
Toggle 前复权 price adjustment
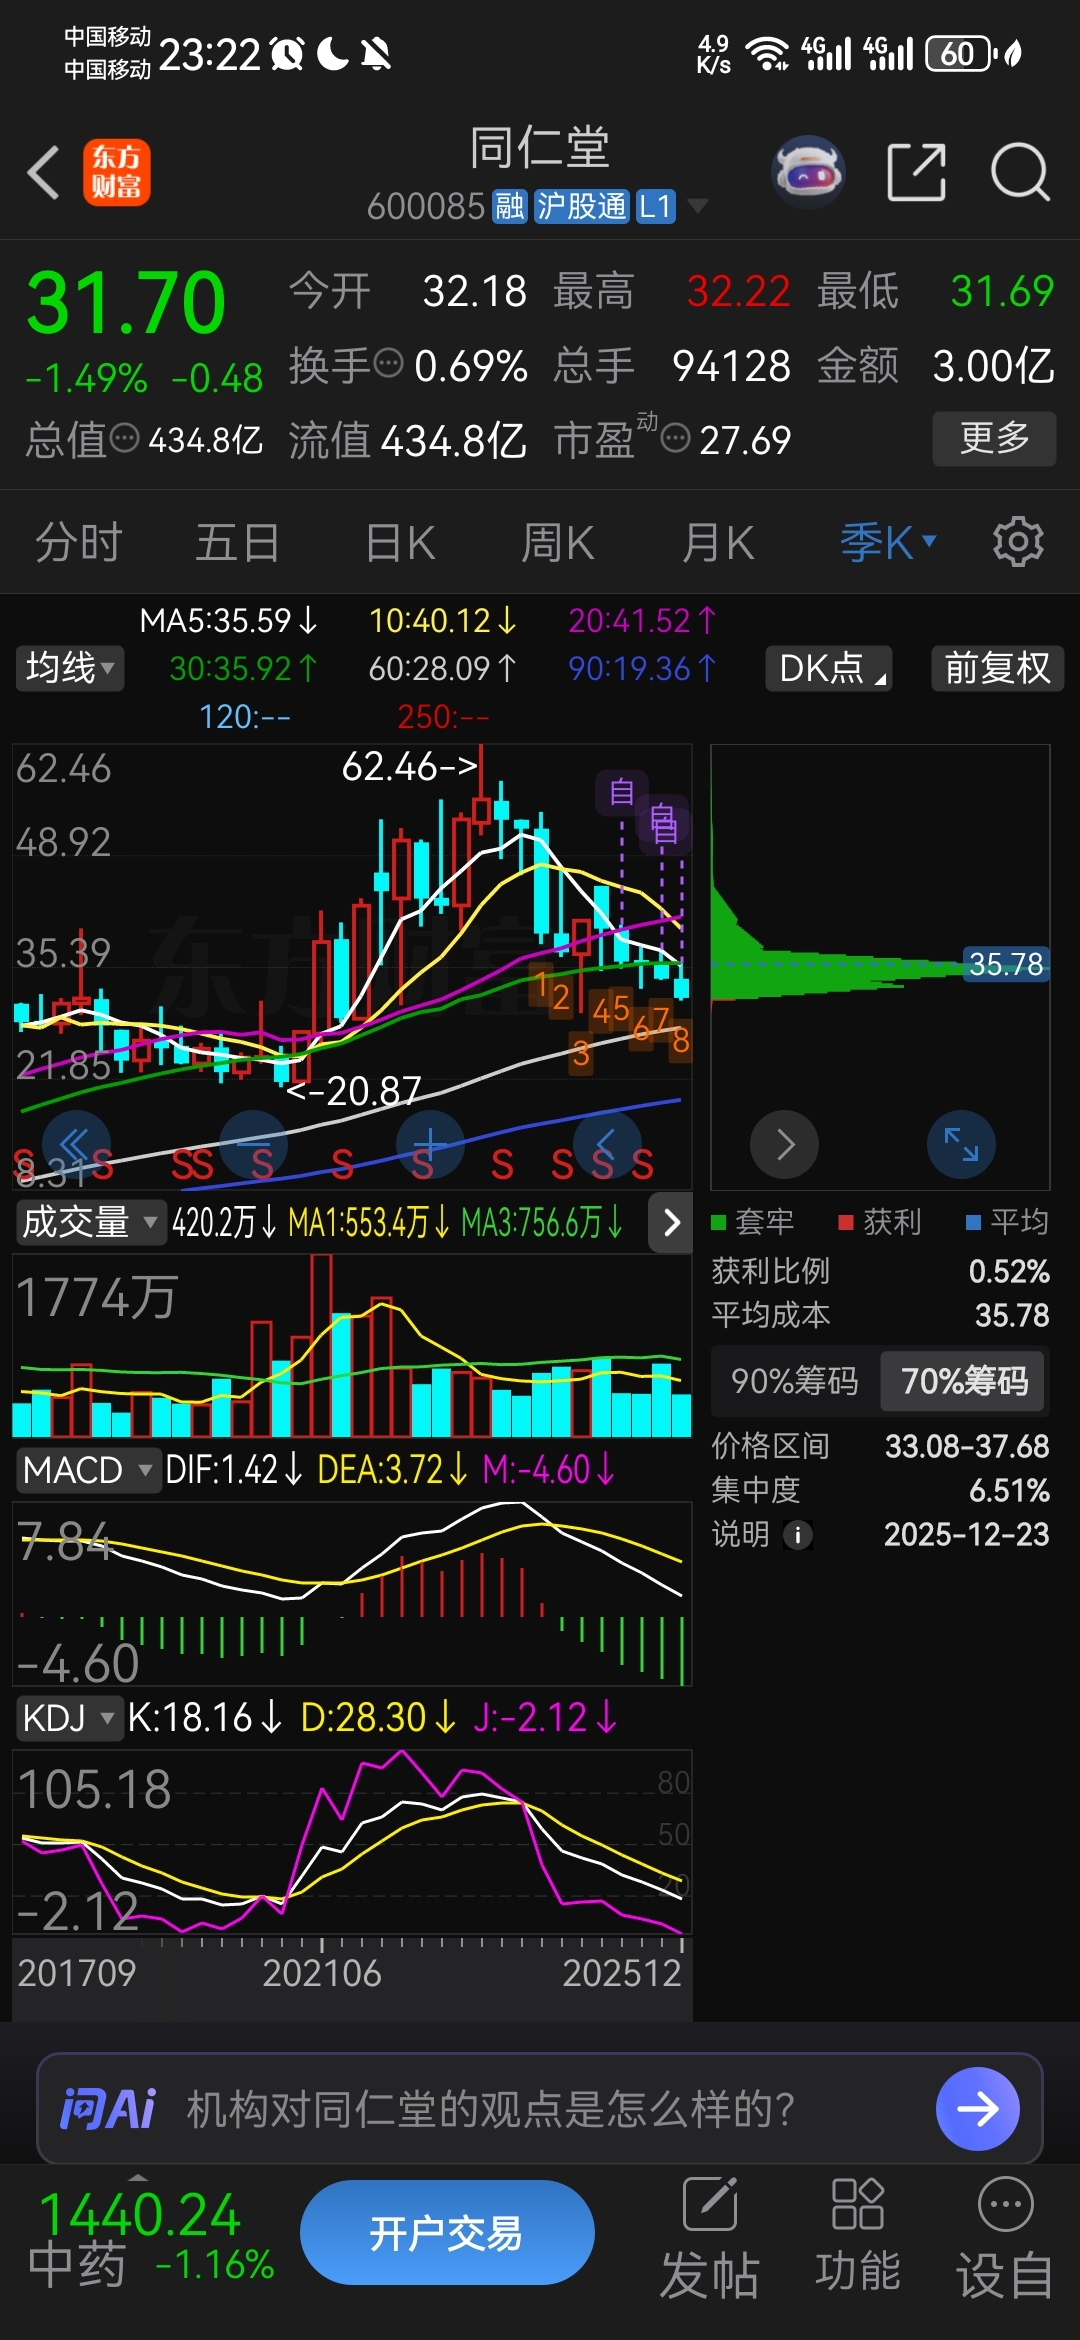coord(997,668)
